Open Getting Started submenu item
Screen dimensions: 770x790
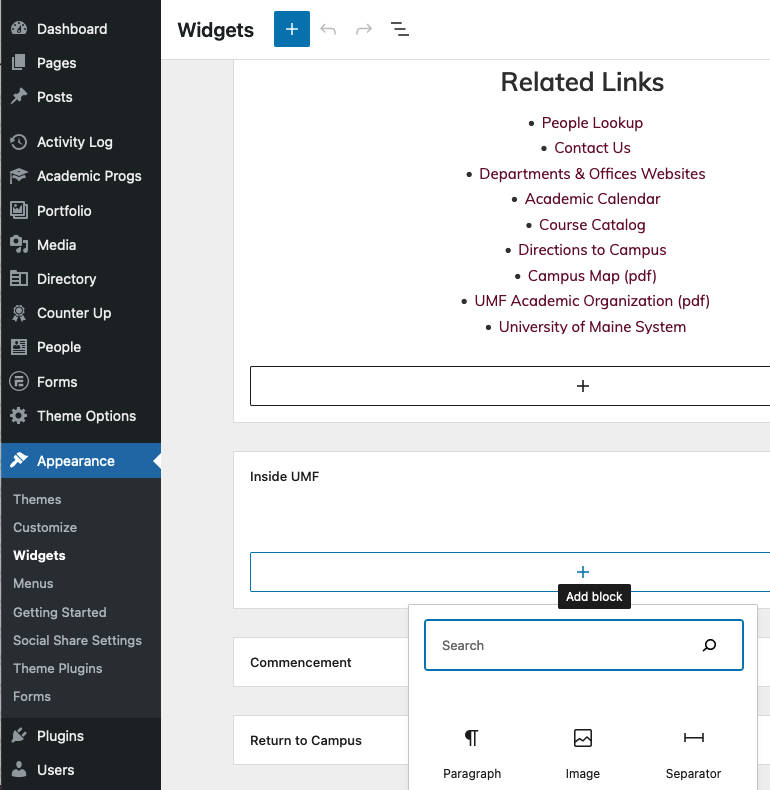click(x=60, y=612)
